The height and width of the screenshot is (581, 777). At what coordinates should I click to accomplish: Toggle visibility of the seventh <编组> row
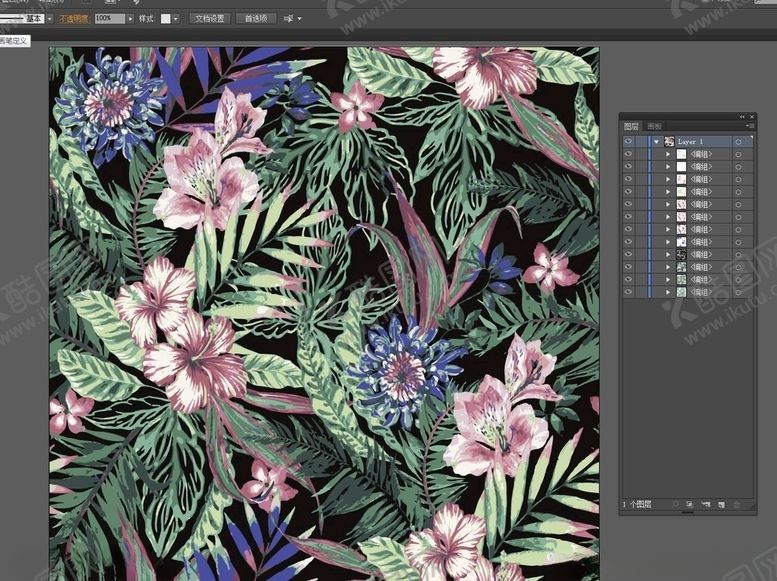coord(628,229)
